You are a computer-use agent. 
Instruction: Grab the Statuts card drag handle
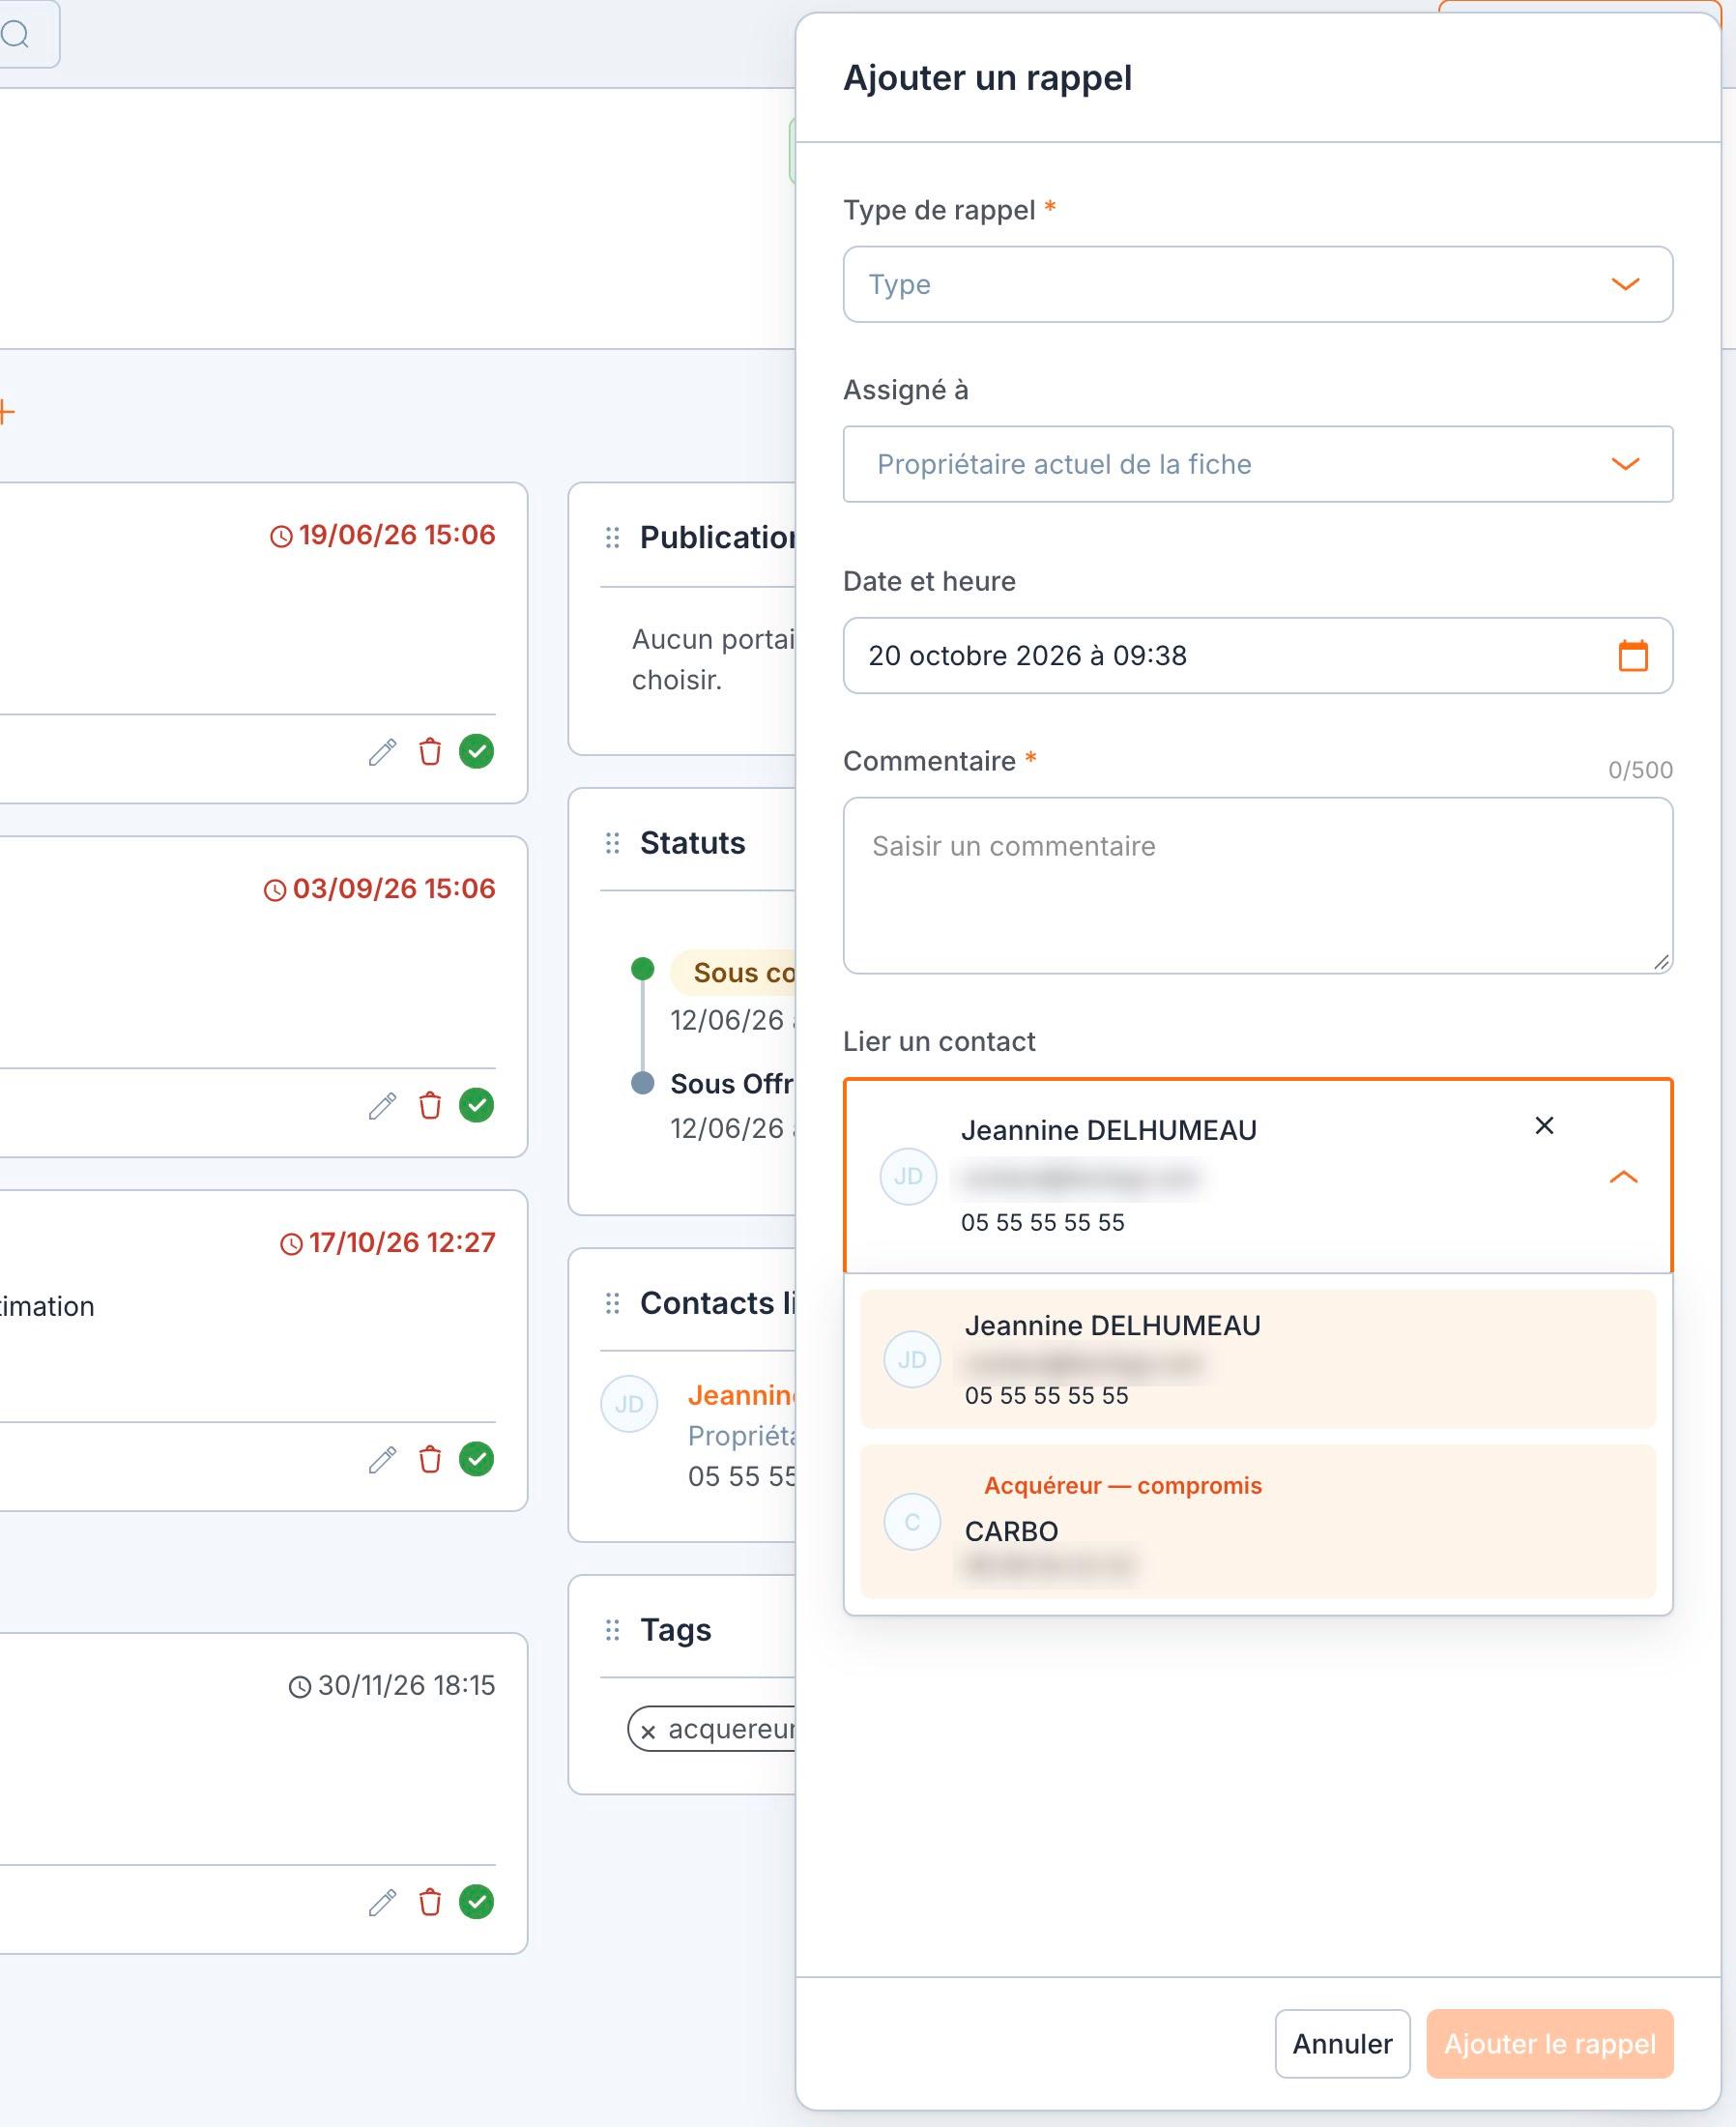coord(613,843)
